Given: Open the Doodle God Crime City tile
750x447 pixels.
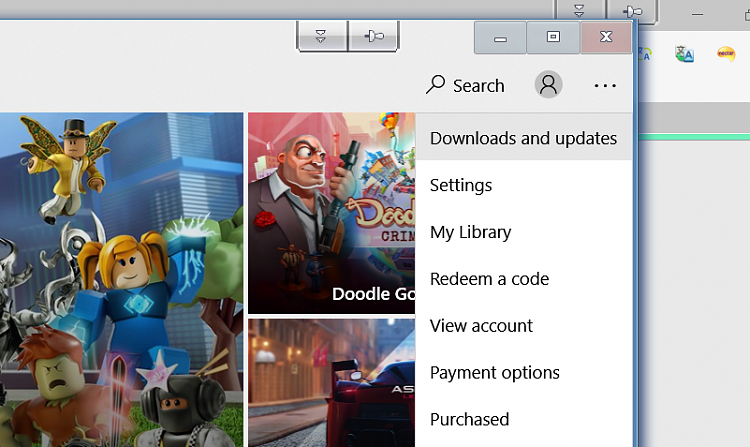Looking at the screenshot, I should (331, 213).
